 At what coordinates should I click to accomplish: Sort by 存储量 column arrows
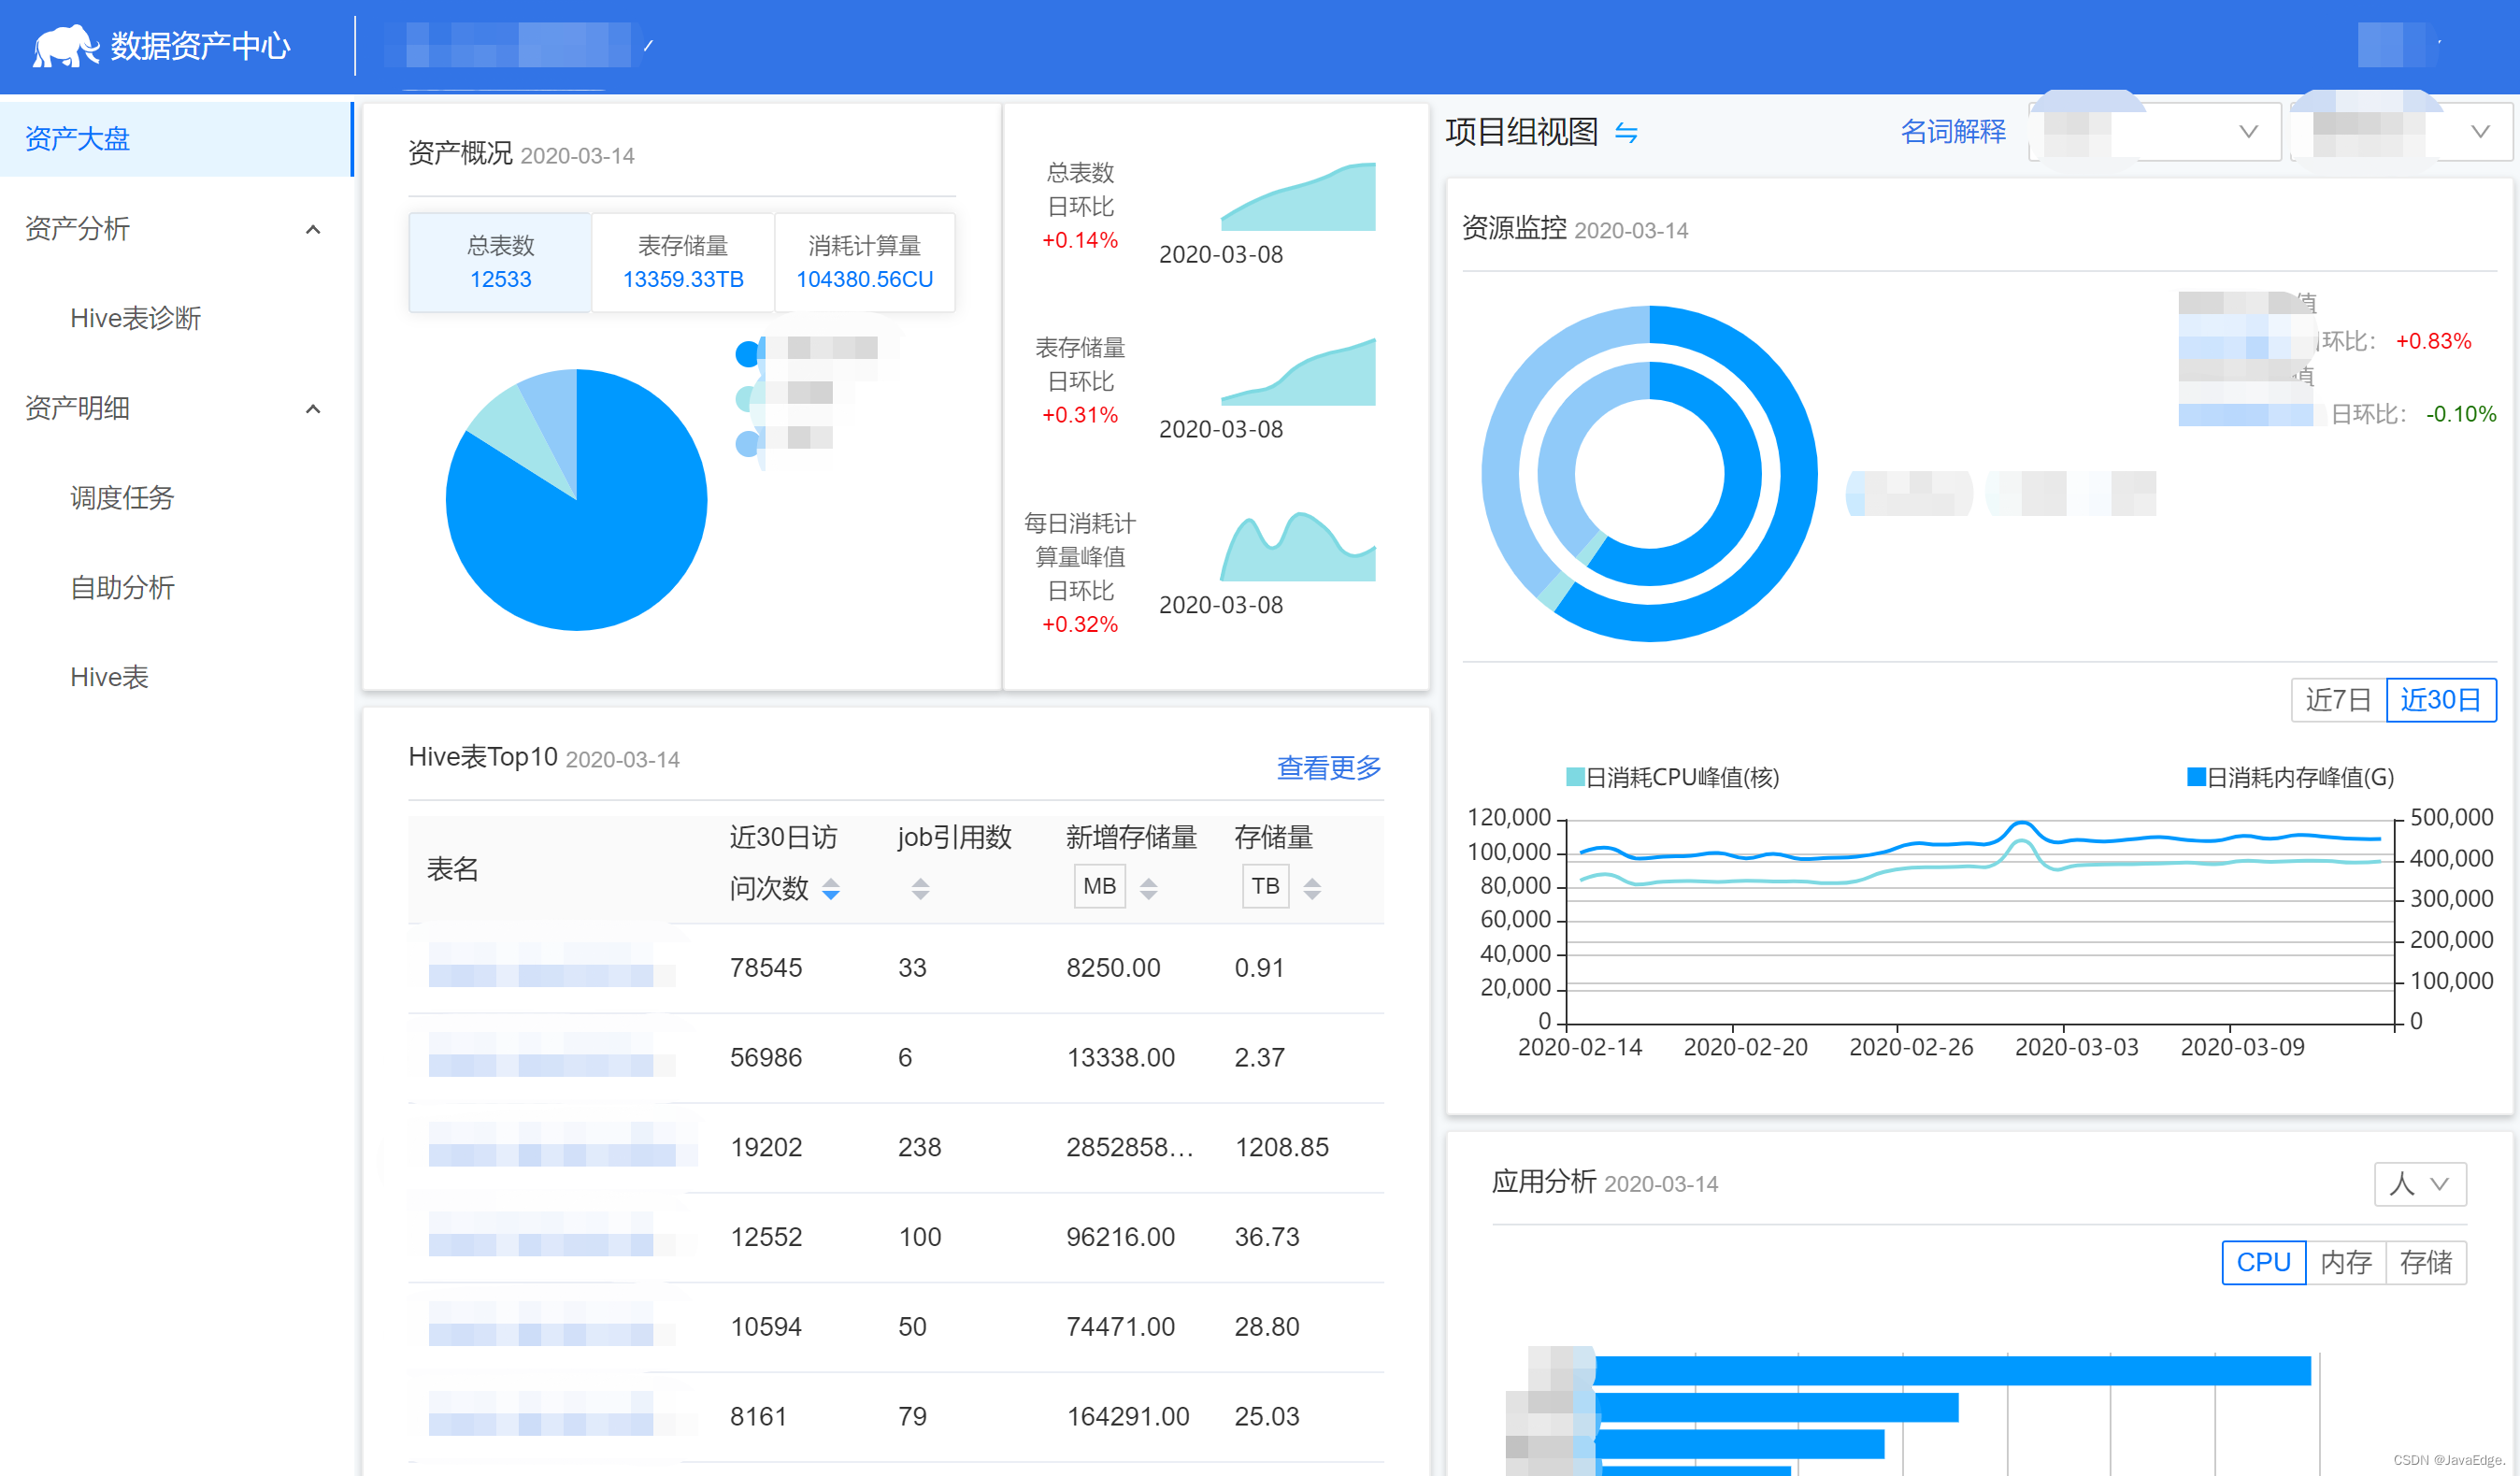1312,888
